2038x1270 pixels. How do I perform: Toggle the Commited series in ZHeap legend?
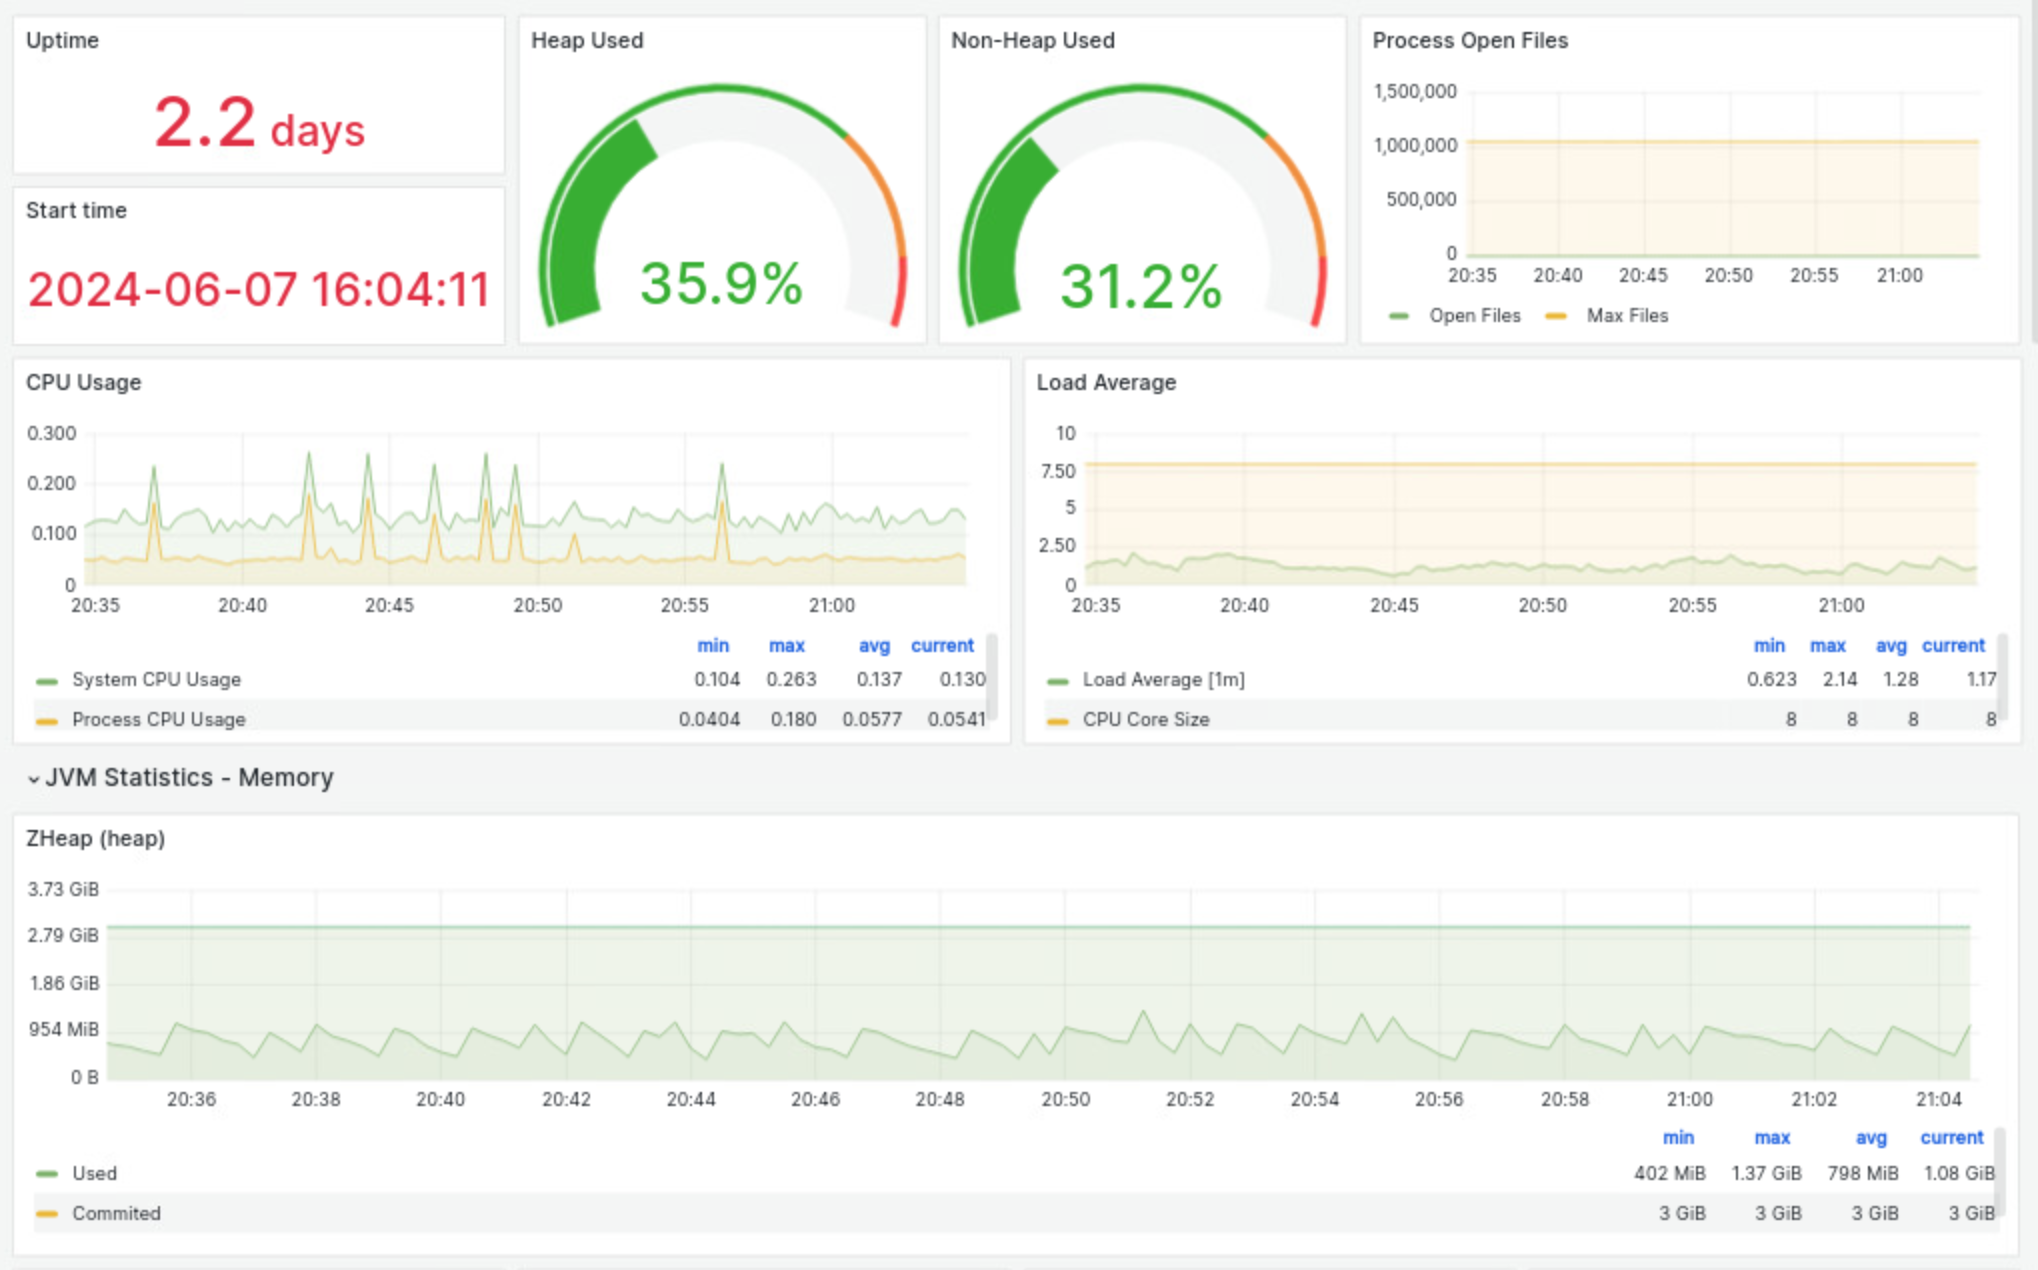(116, 1213)
